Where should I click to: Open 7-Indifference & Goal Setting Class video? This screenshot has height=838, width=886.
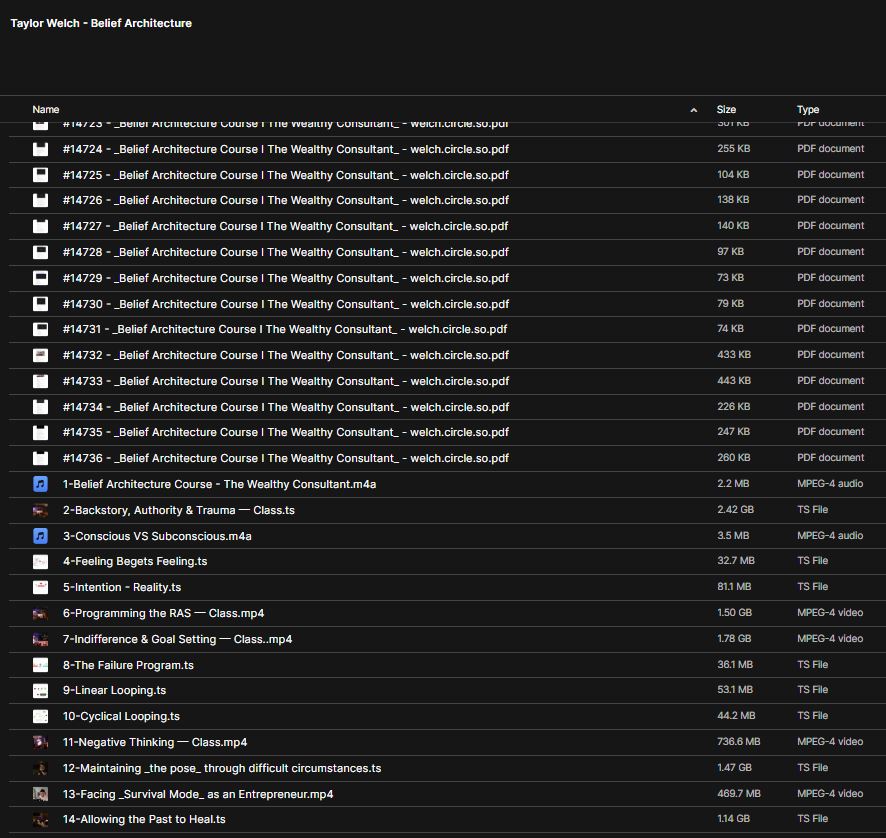coord(177,639)
